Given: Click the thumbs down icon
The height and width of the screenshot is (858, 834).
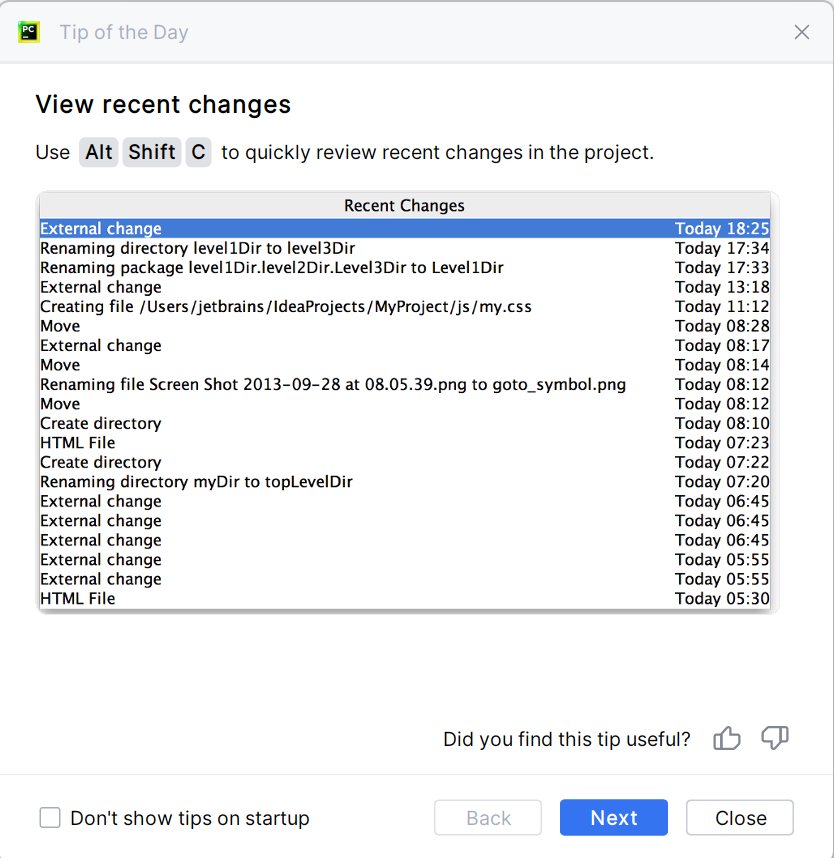Looking at the screenshot, I should click(775, 739).
